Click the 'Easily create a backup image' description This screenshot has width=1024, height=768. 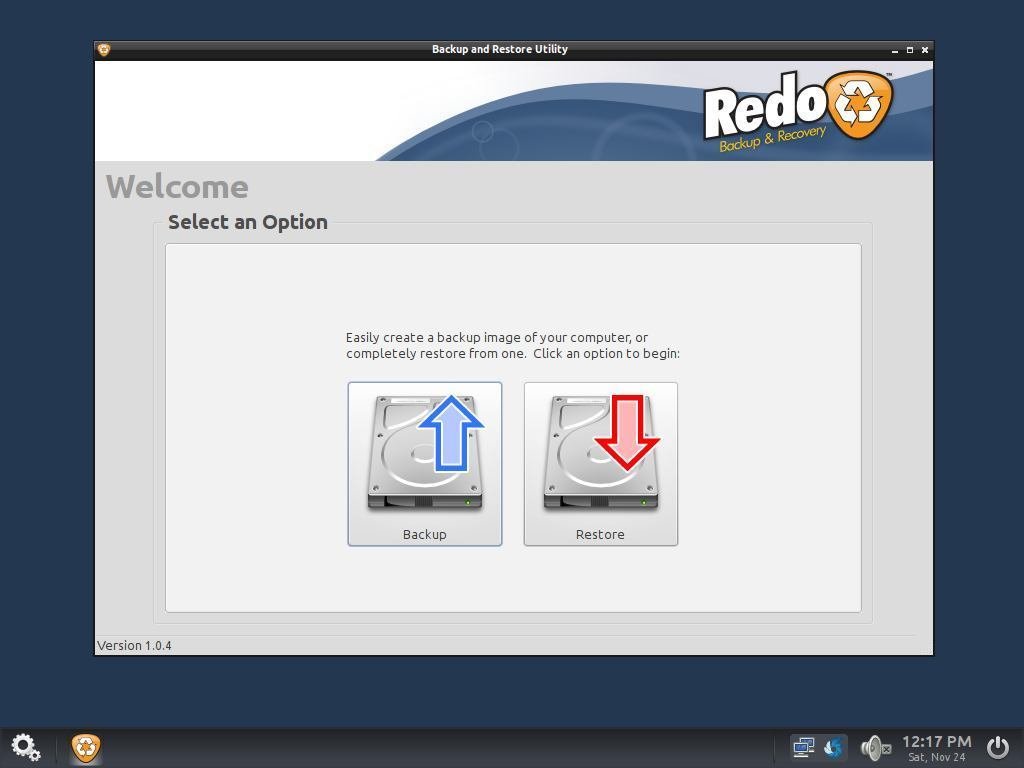pos(513,345)
